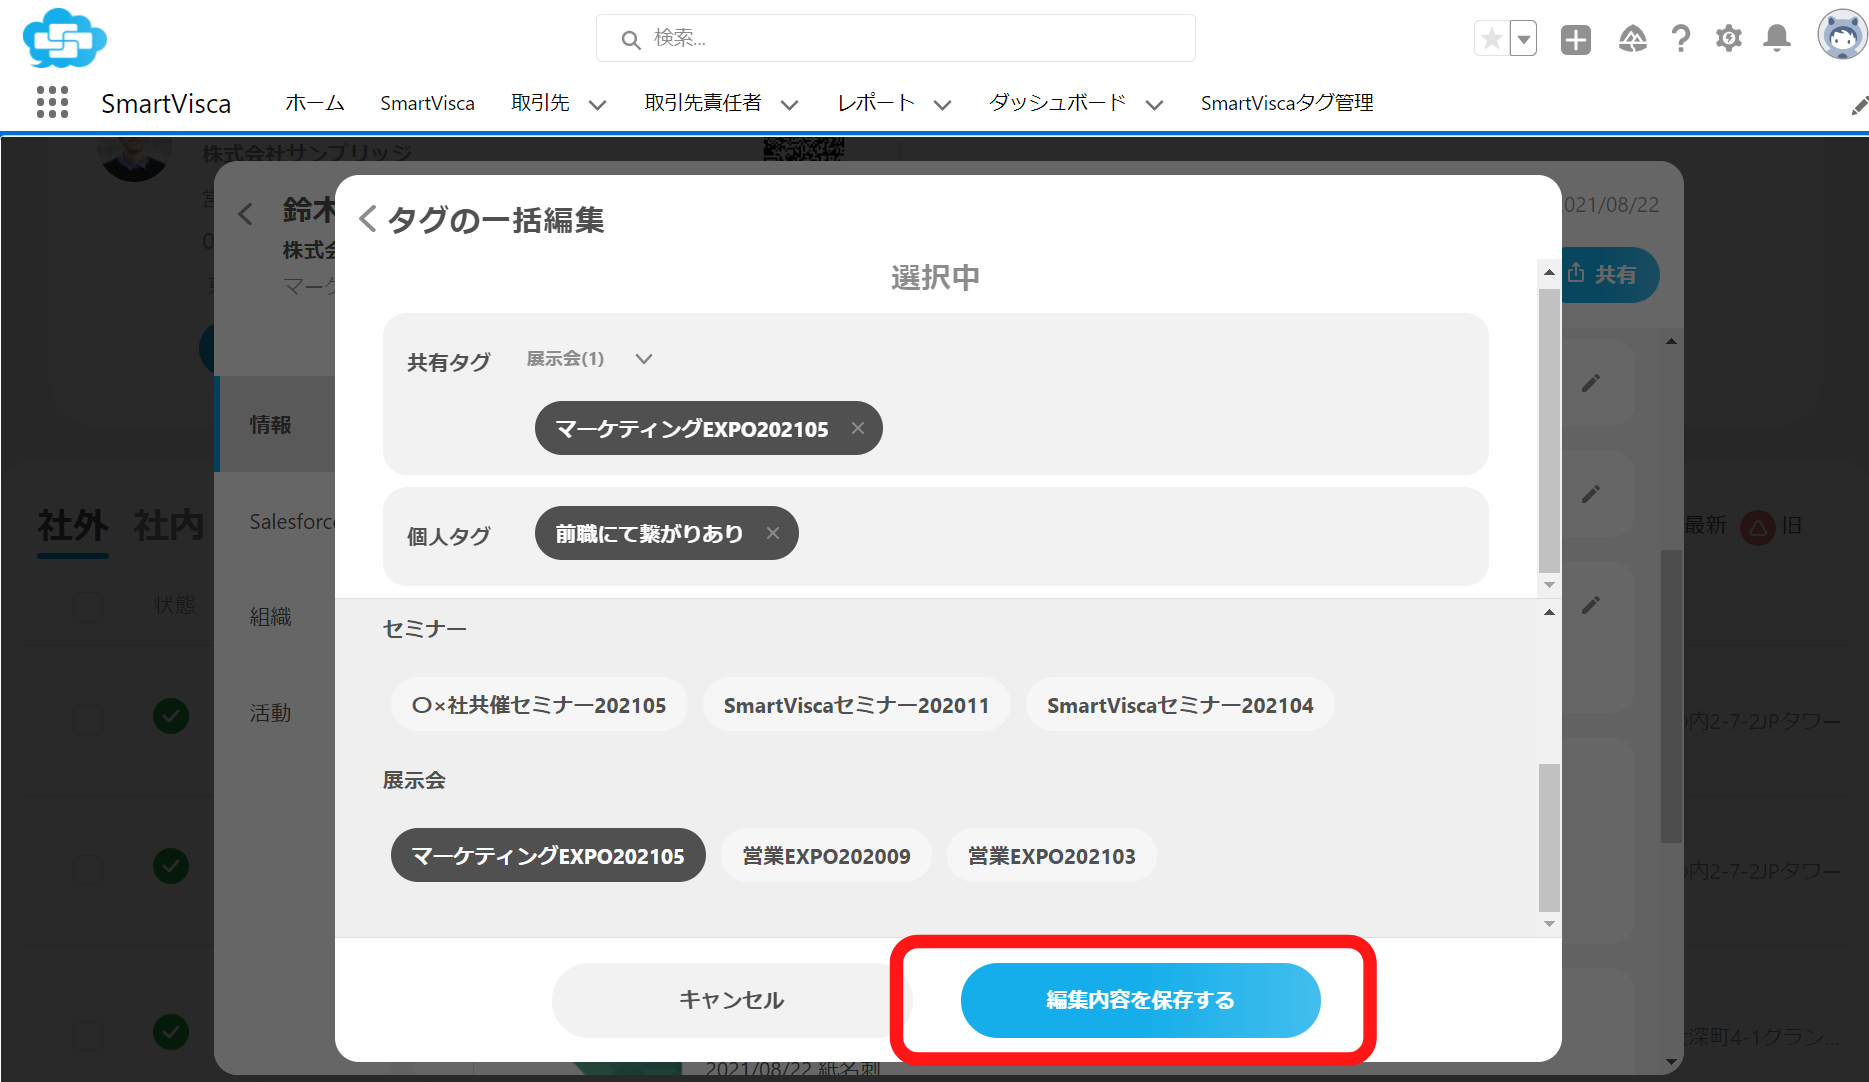Open the 取引先 tab

[540, 103]
